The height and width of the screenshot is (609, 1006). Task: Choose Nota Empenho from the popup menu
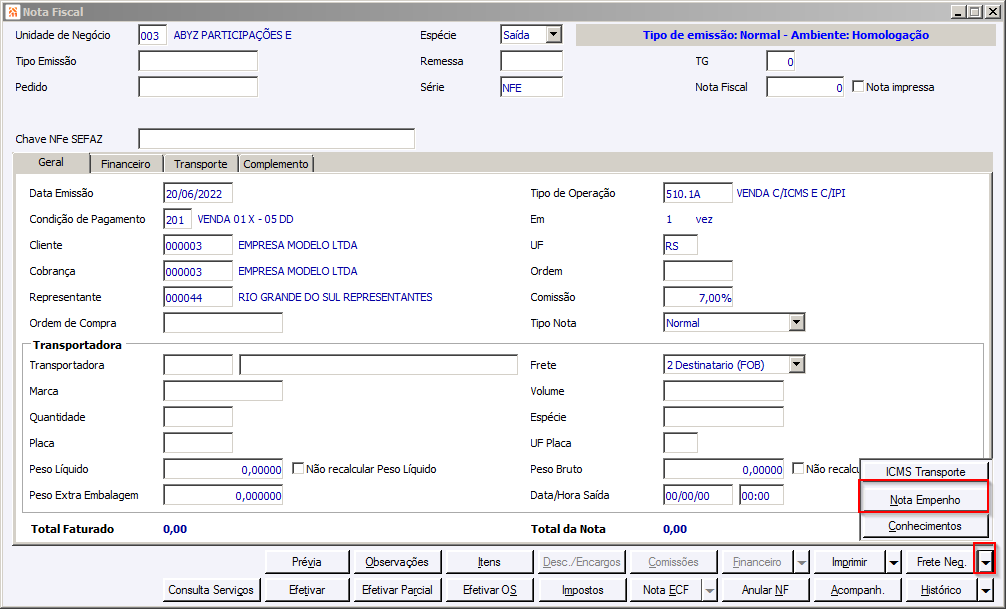click(925, 500)
